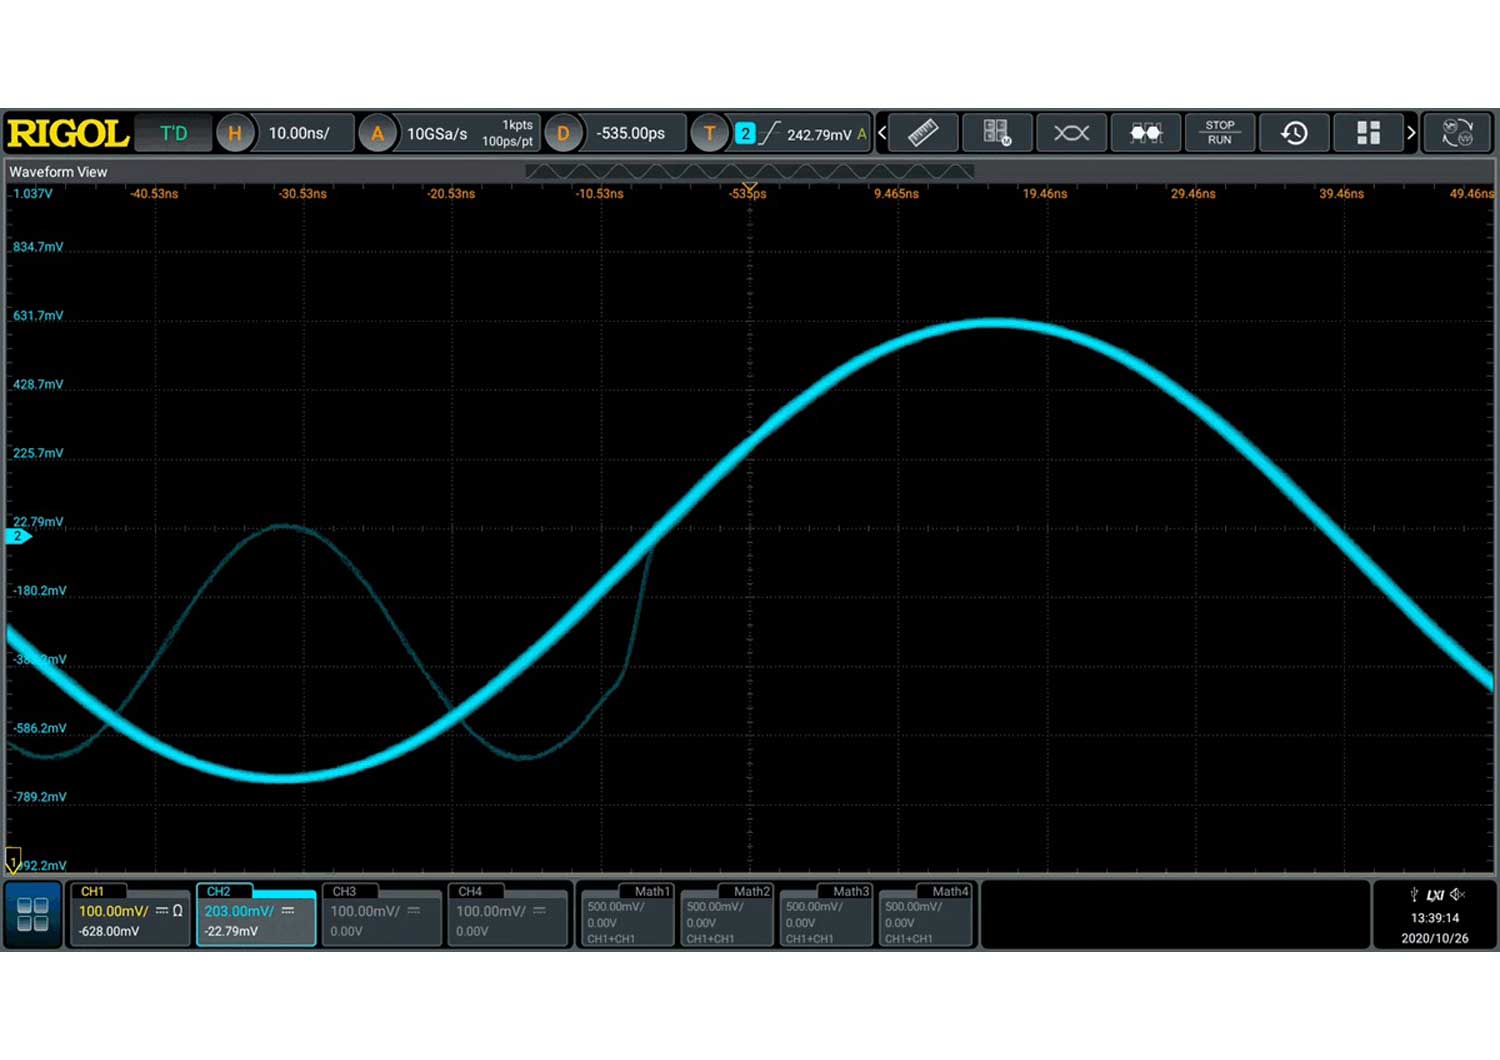Click the auto/refresh icon at top right
Viewport: 1500px width, 1060px height.
[1457, 133]
